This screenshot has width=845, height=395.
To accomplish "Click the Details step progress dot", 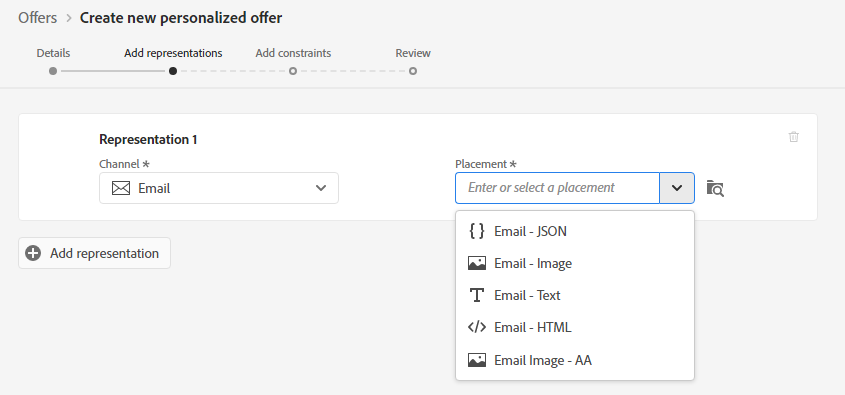I will pos(53,71).
